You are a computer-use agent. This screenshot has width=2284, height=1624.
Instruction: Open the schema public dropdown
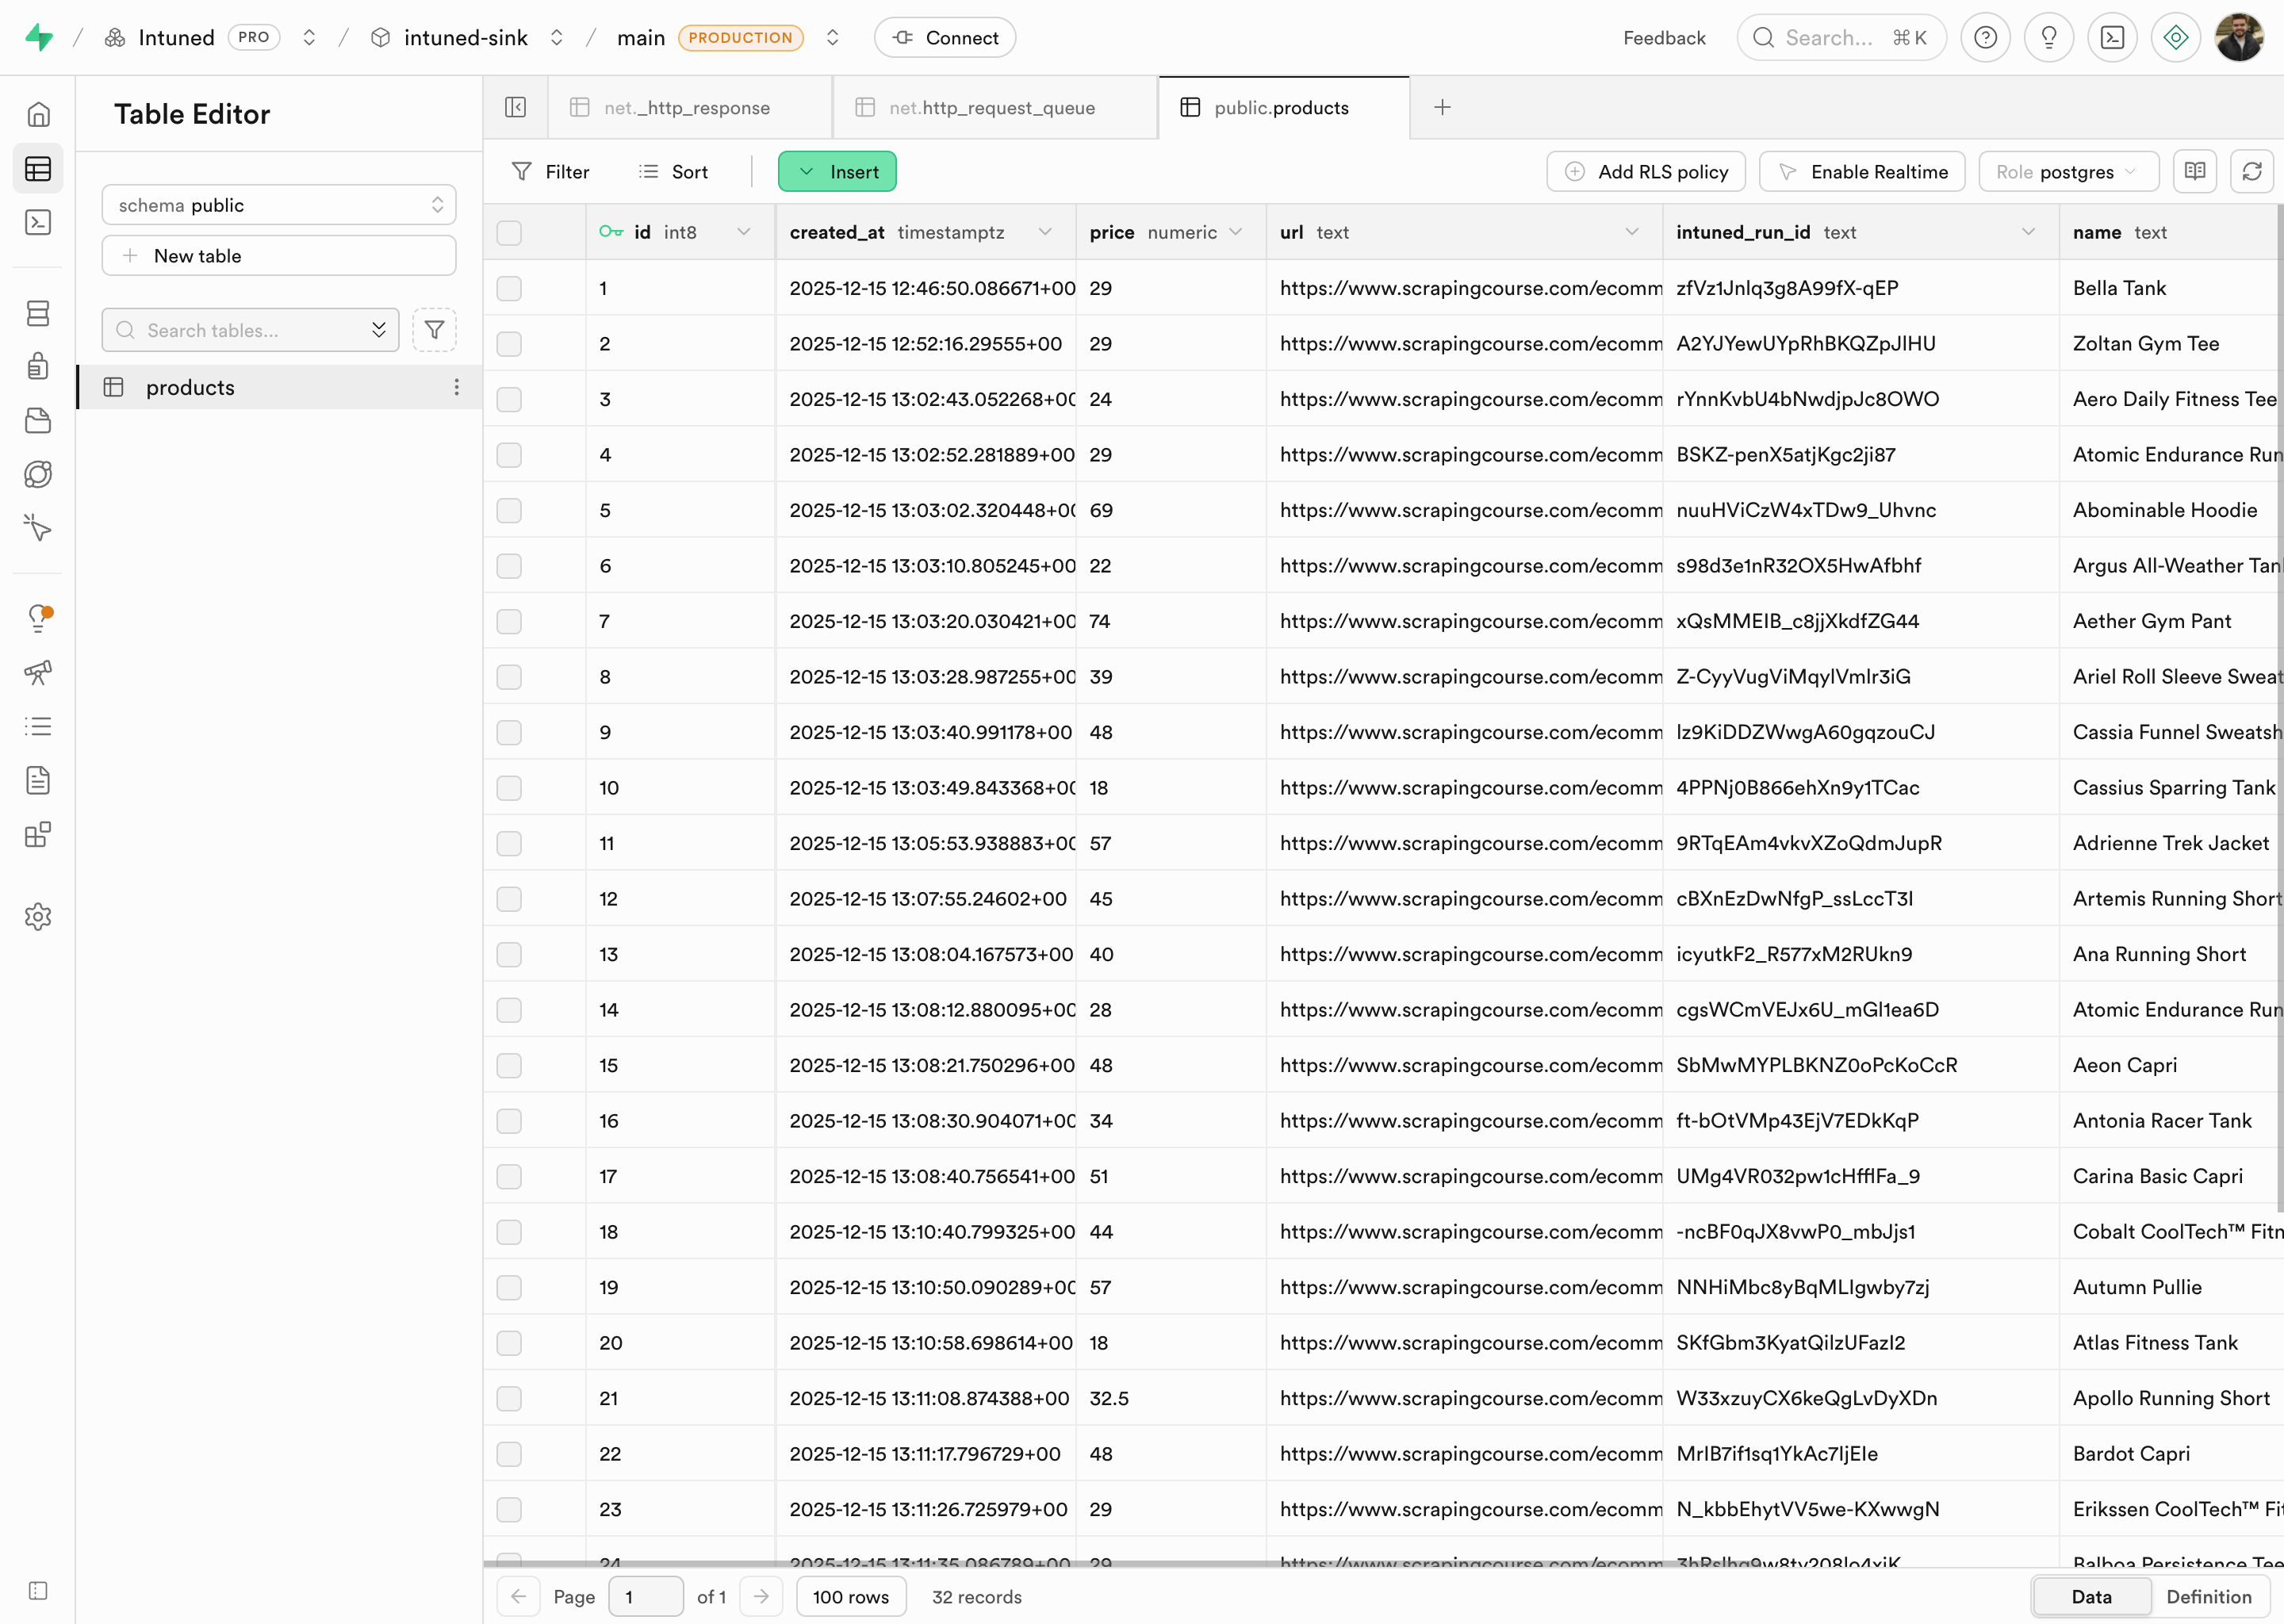[279, 205]
